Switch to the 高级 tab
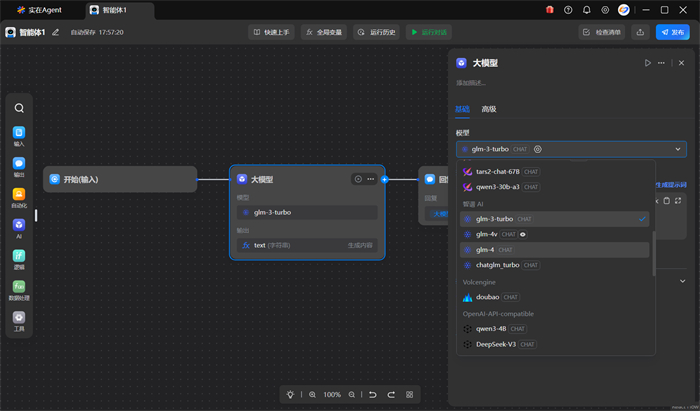The image size is (700, 411). 489,109
